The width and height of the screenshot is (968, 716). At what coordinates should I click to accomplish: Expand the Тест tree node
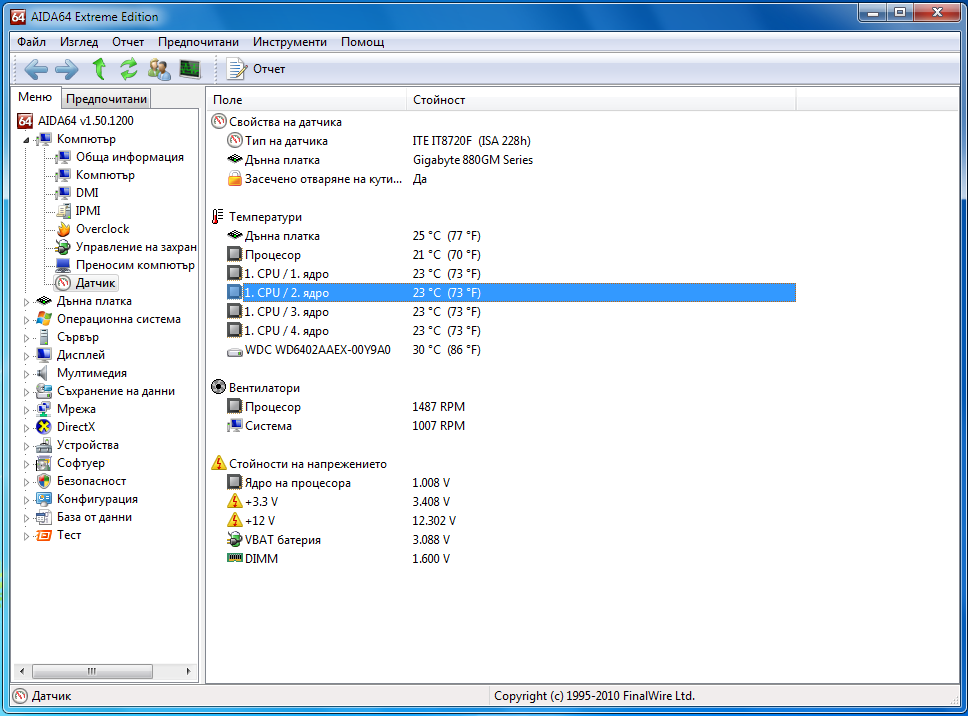27,536
